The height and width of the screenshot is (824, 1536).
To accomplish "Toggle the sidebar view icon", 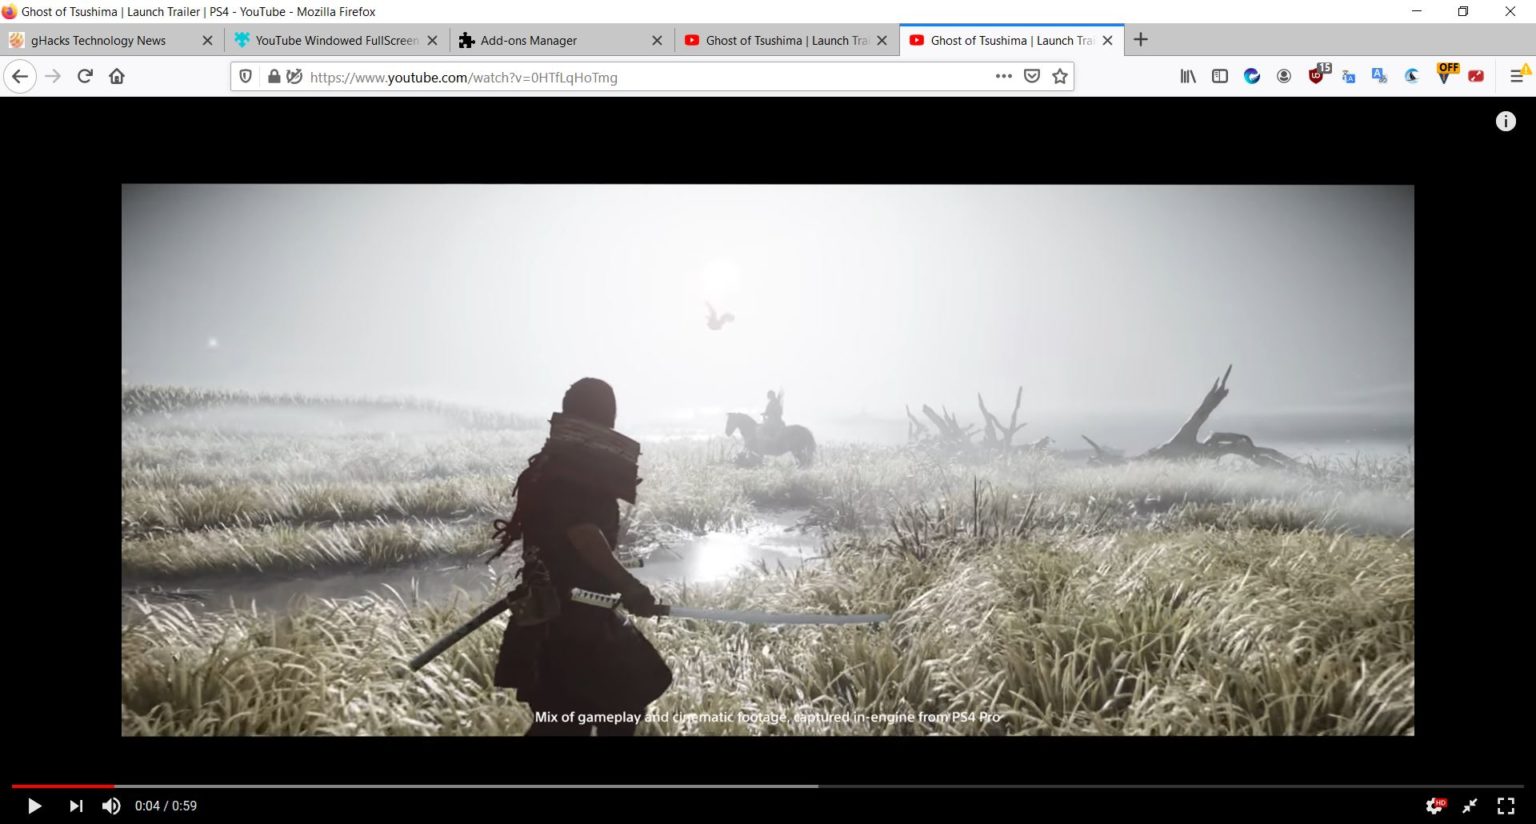I will (1219, 75).
